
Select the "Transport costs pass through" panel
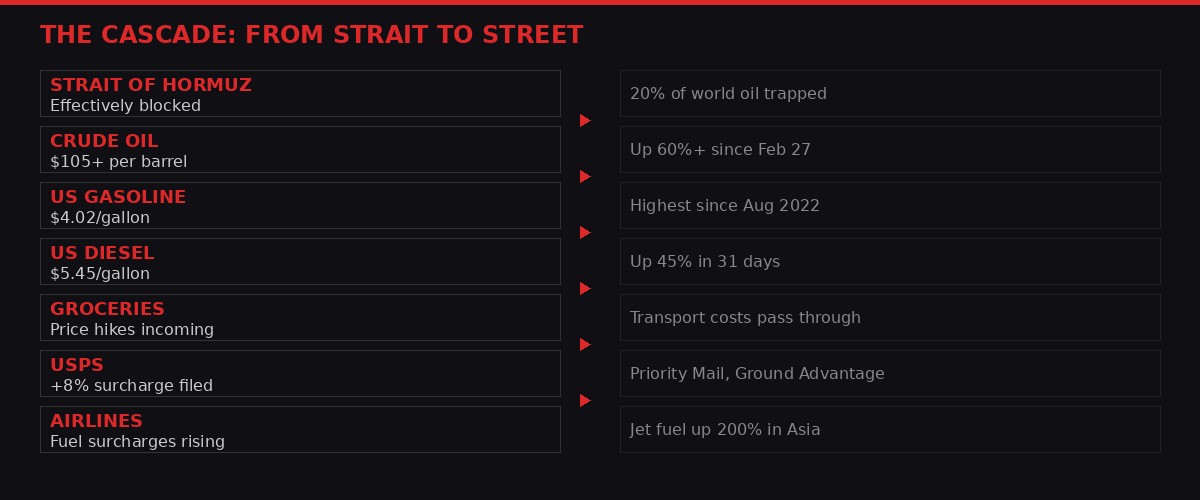pos(889,318)
